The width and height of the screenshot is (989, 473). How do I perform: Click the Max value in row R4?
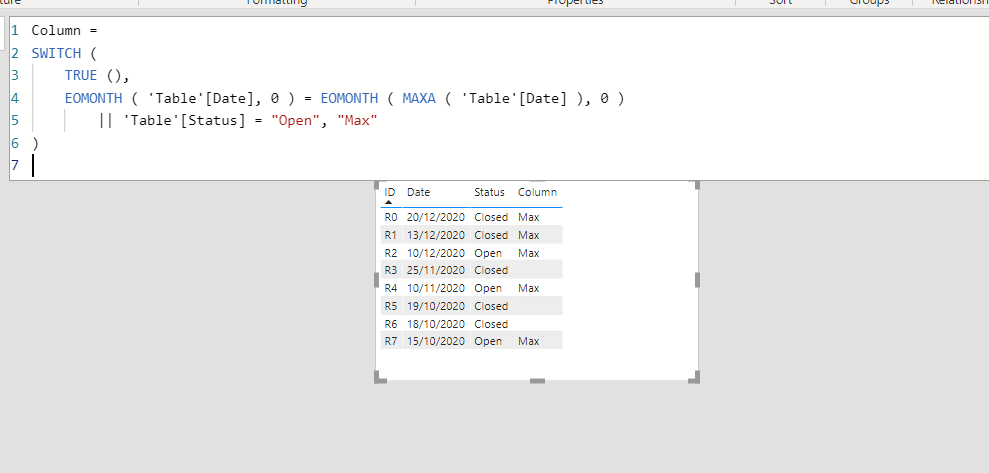pos(529,288)
